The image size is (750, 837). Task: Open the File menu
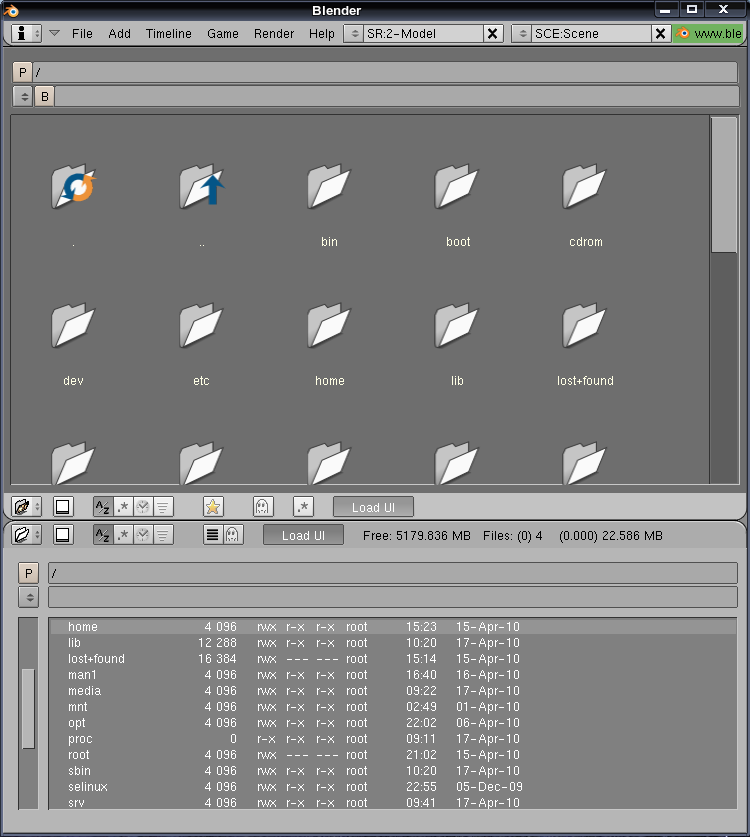[82, 34]
